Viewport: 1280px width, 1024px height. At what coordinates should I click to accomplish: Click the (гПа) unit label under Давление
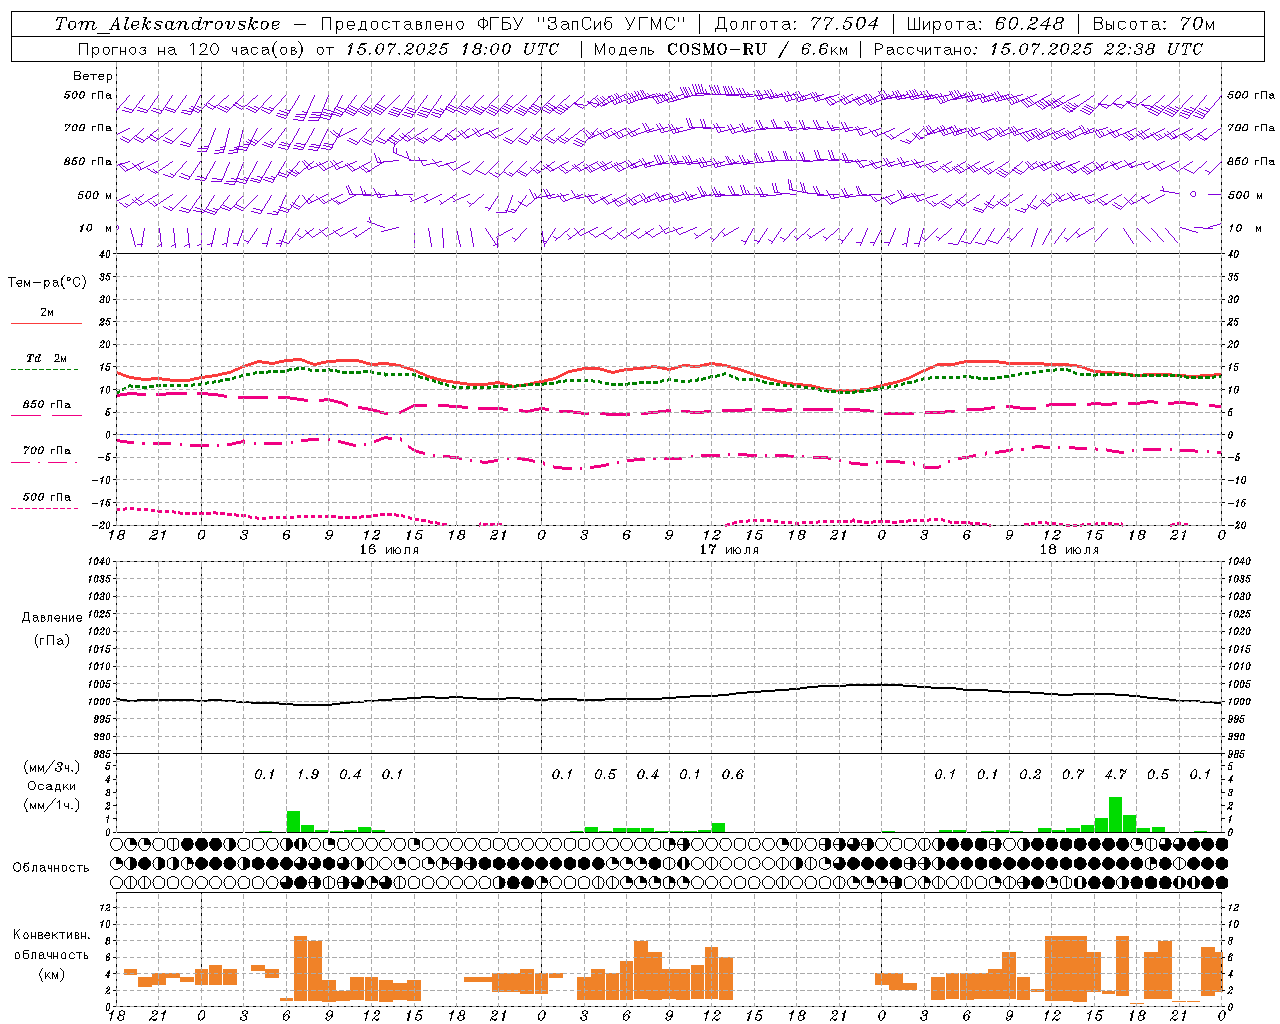tap(51, 640)
